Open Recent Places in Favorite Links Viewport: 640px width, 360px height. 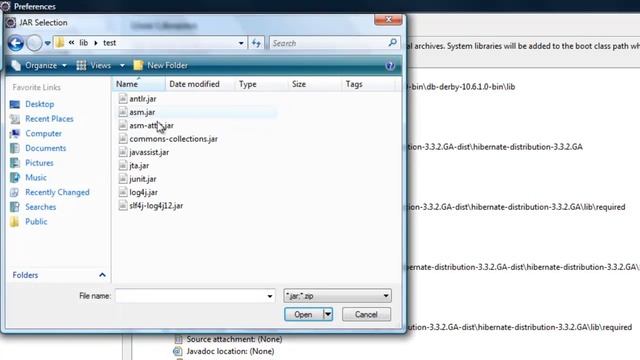(x=49, y=119)
